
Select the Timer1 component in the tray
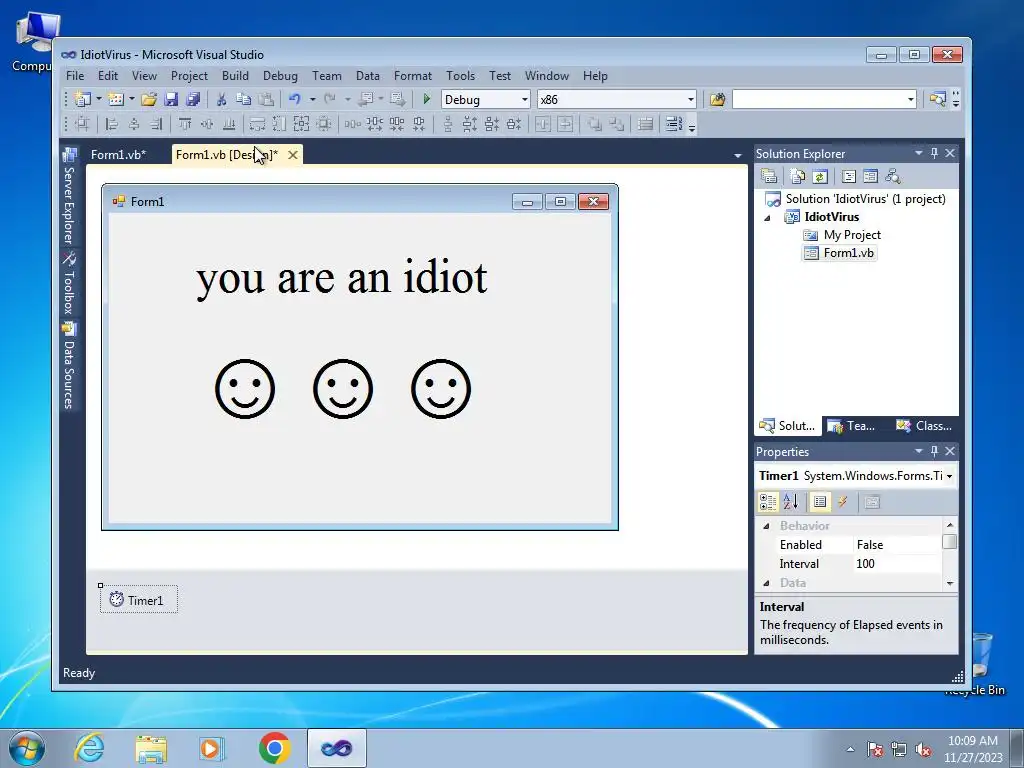pos(138,600)
